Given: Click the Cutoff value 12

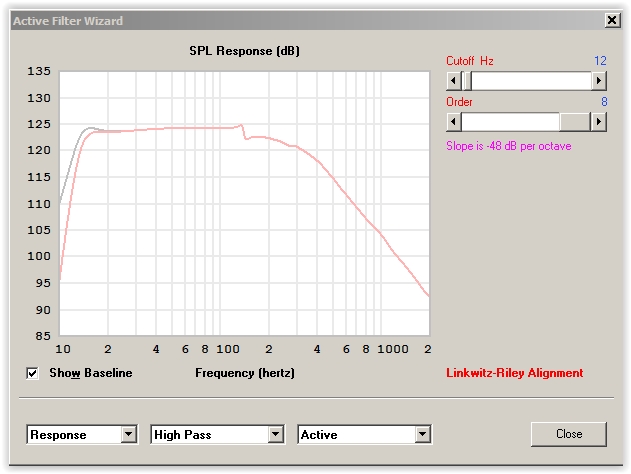Looking at the screenshot, I should coord(600,61).
